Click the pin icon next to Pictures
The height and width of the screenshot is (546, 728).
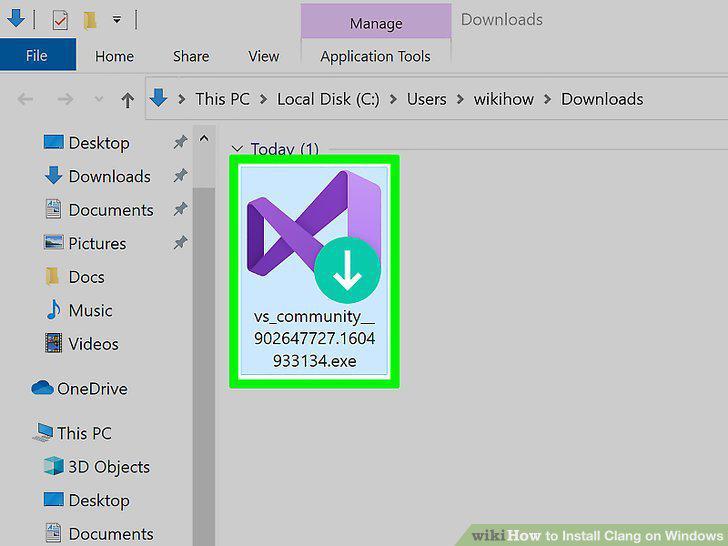[x=180, y=242]
